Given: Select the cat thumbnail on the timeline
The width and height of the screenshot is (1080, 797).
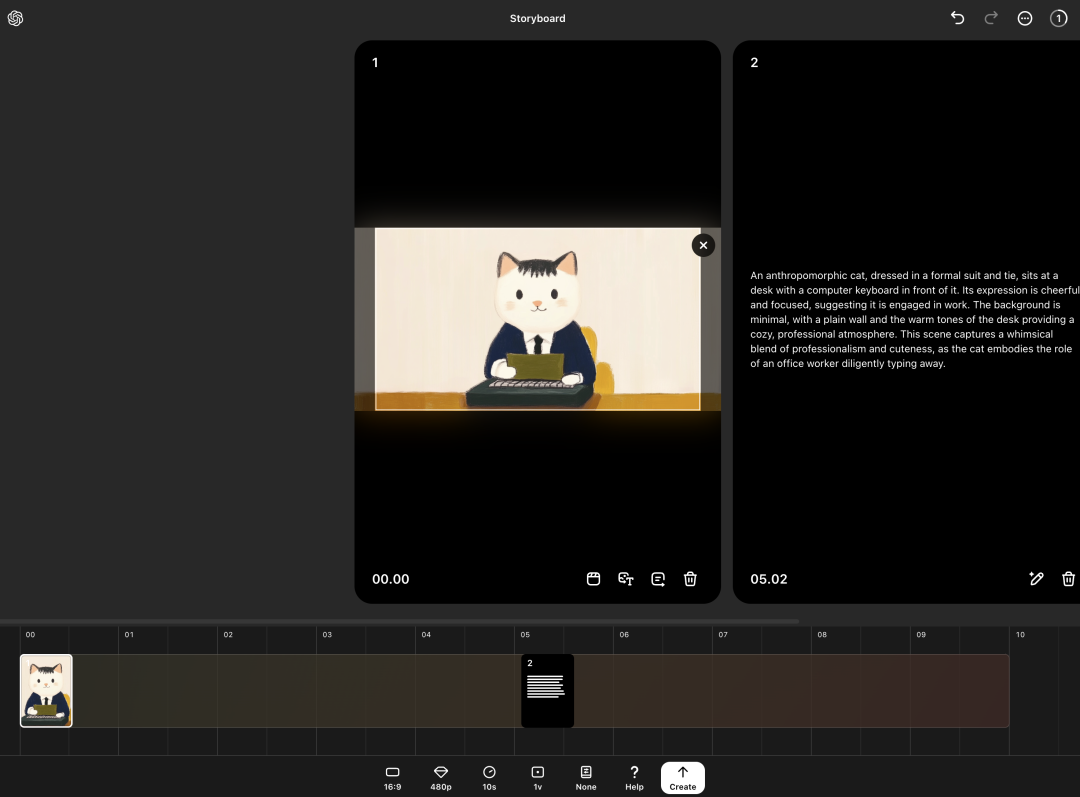Looking at the screenshot, I should 46,690.
